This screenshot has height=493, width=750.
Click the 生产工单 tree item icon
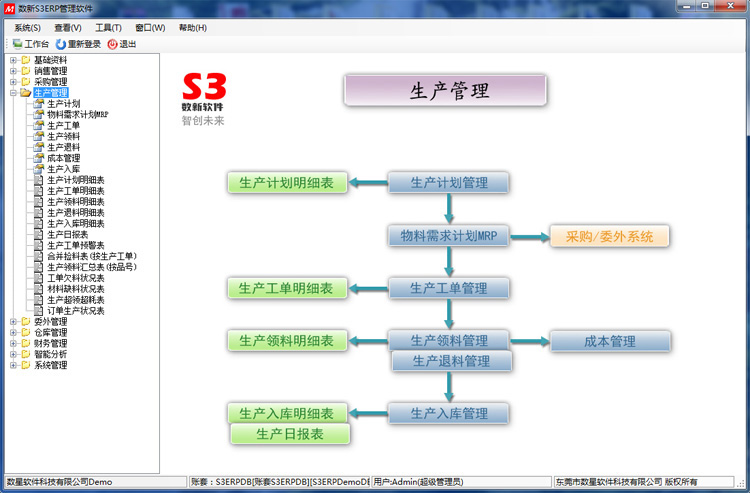pyautogui.click(x=39, y=125)
